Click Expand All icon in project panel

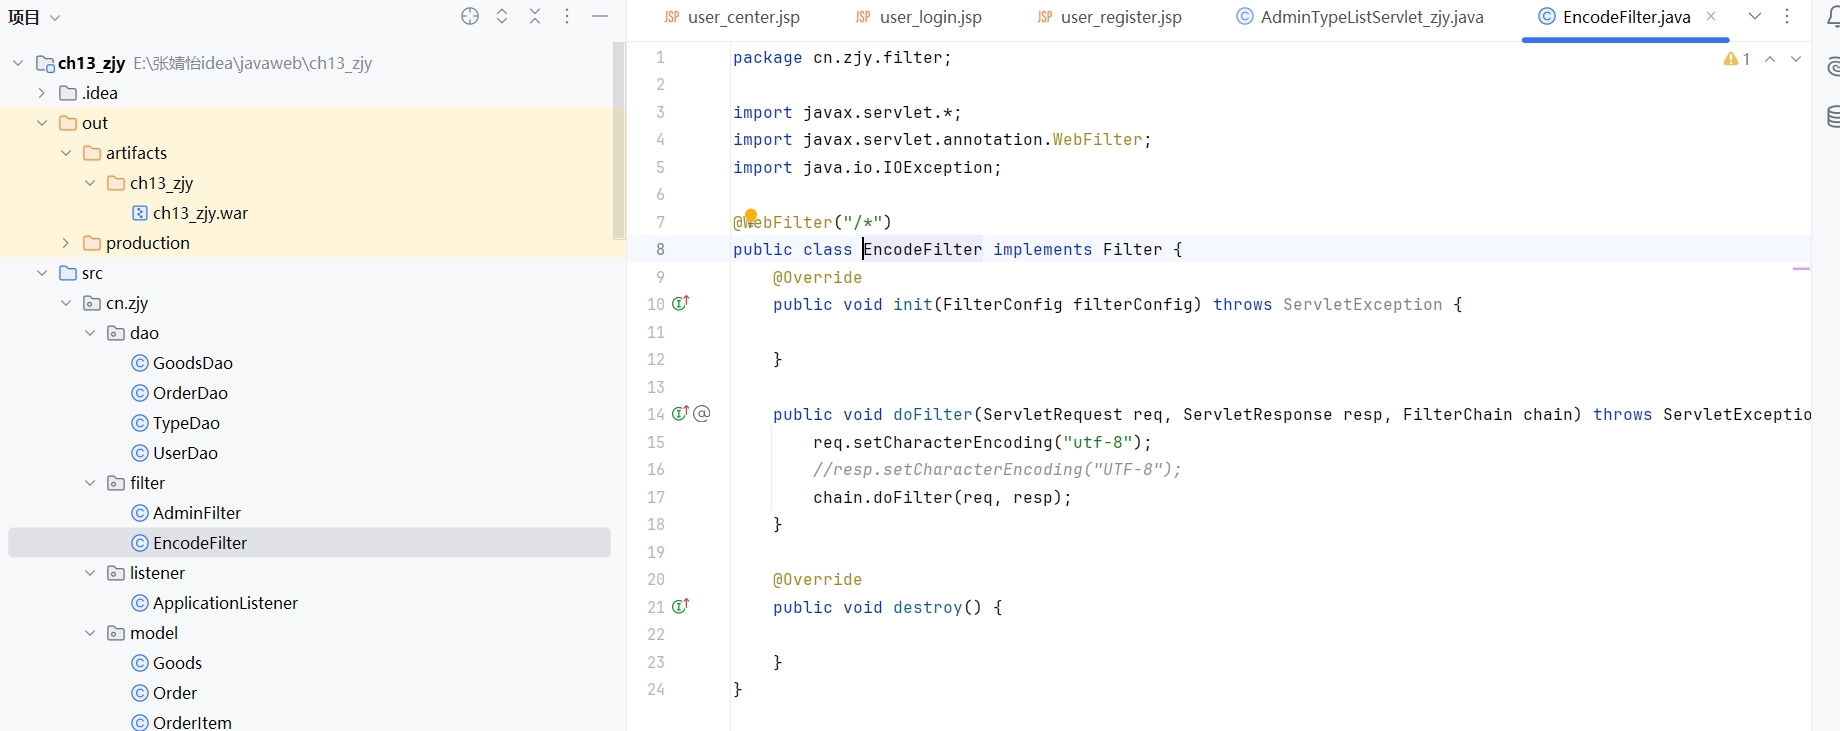tap(502, 17)
